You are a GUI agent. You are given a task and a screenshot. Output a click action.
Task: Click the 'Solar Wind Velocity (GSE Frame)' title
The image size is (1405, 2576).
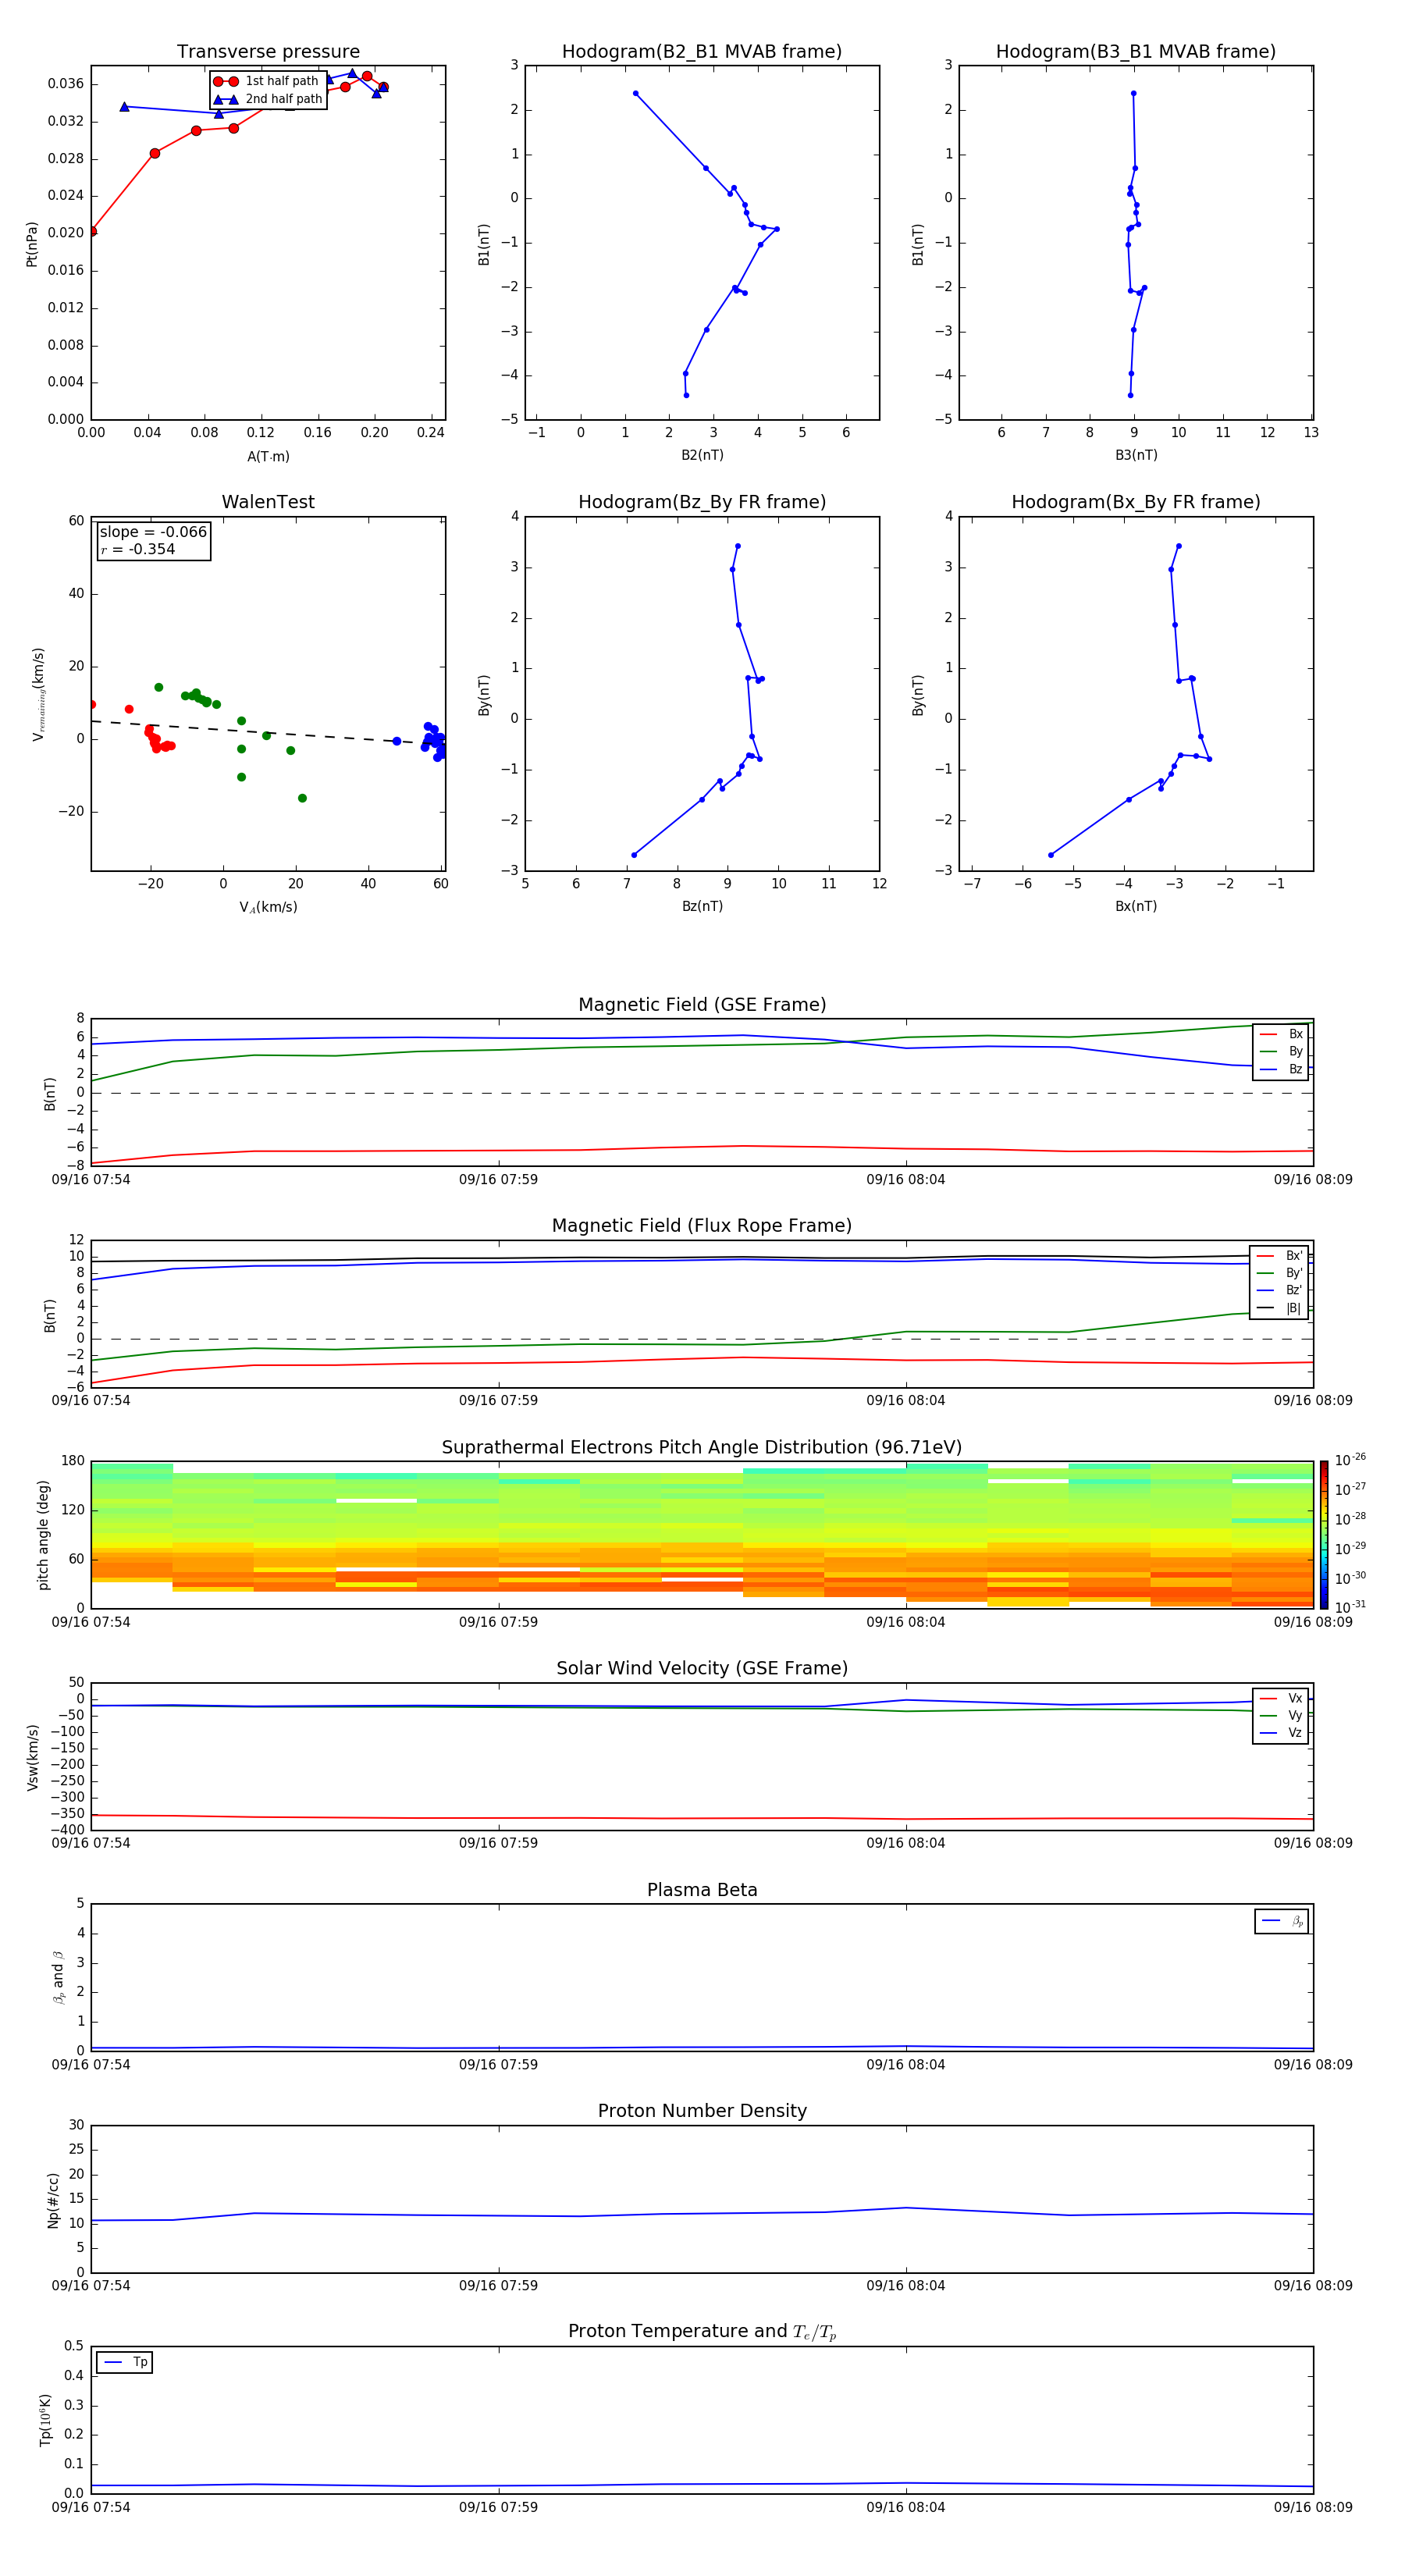(x=702, y=1668)
